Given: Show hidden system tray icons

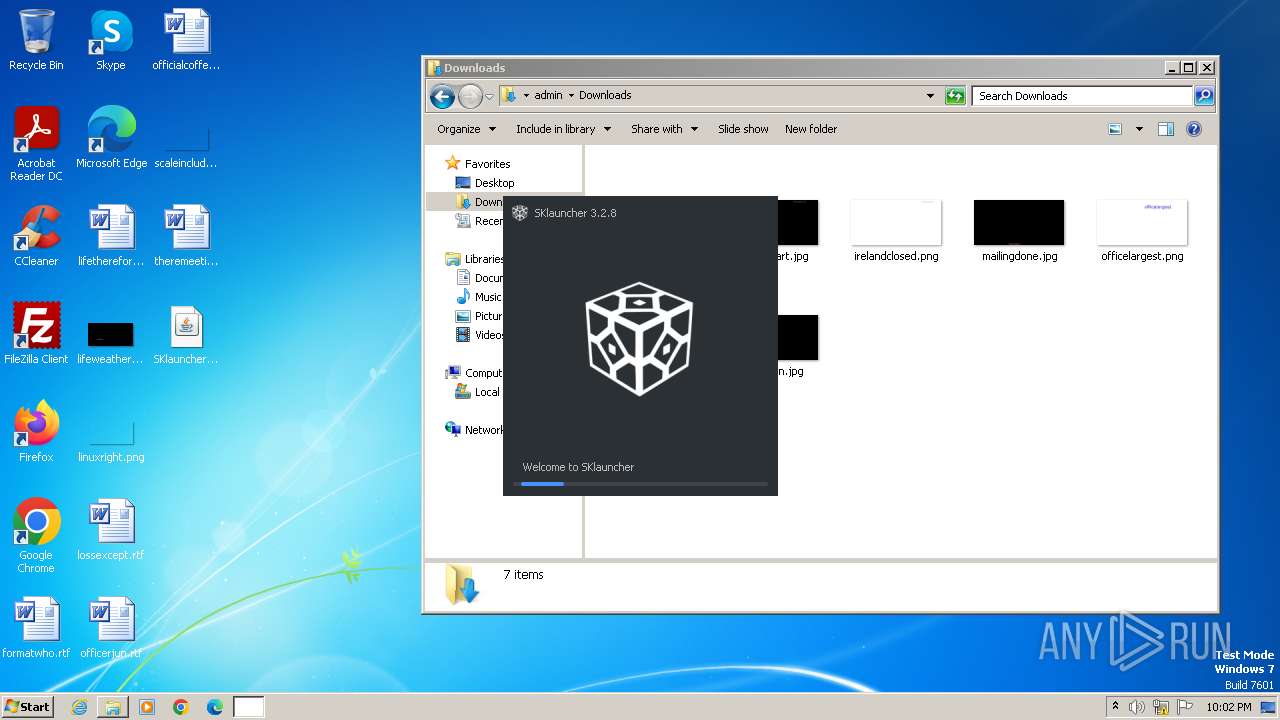Looking at the screenshot, I should pyautogui.click(x=1115, y=706).
